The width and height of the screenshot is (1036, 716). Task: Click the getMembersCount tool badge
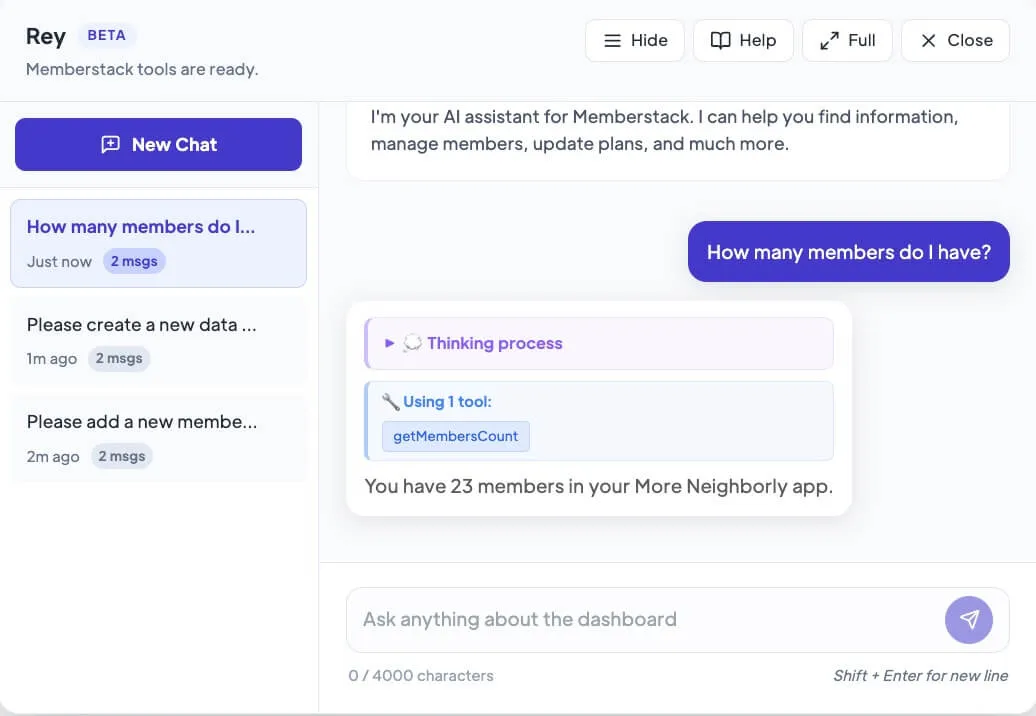[x=455, y=436]
